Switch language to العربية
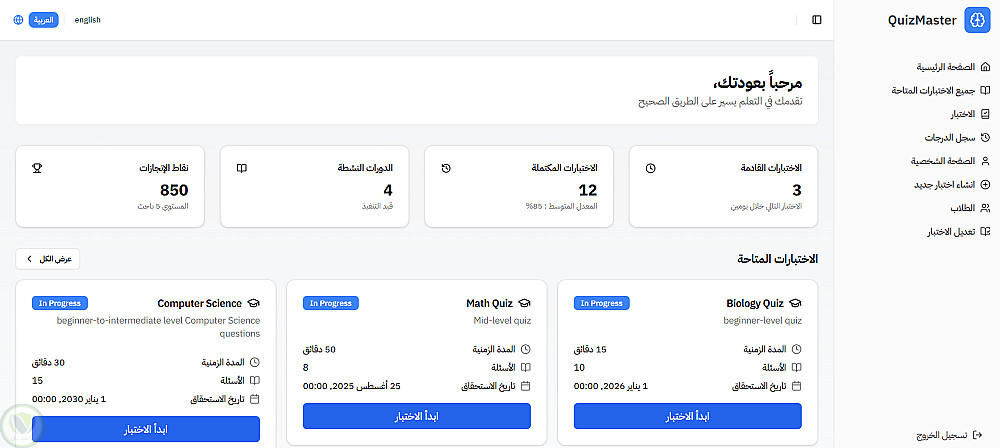 [x=44, y=20]
